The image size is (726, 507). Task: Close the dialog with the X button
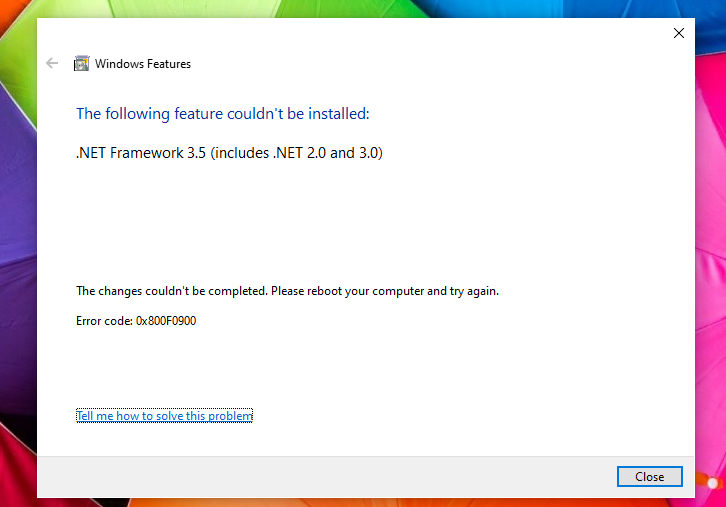point(679,33)
